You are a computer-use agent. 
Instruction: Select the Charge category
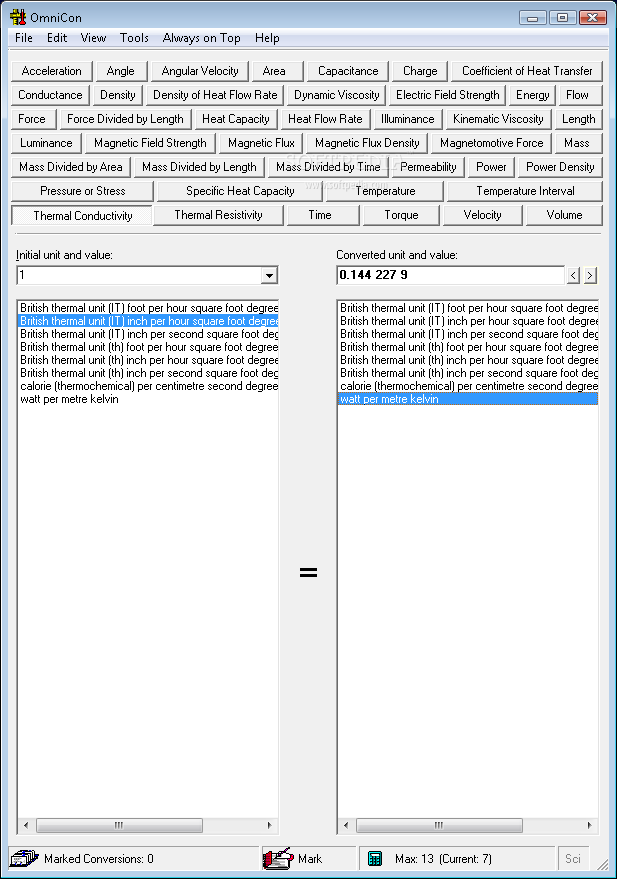click(420, 71)
